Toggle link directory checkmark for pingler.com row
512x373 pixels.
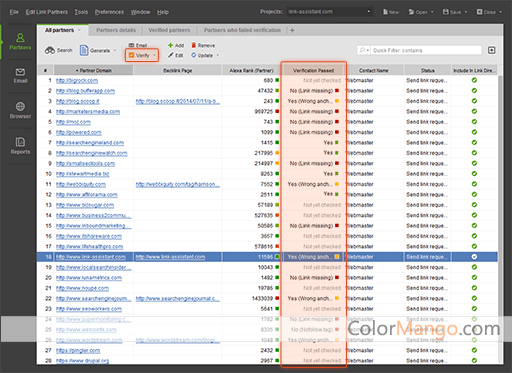point(474,350)
